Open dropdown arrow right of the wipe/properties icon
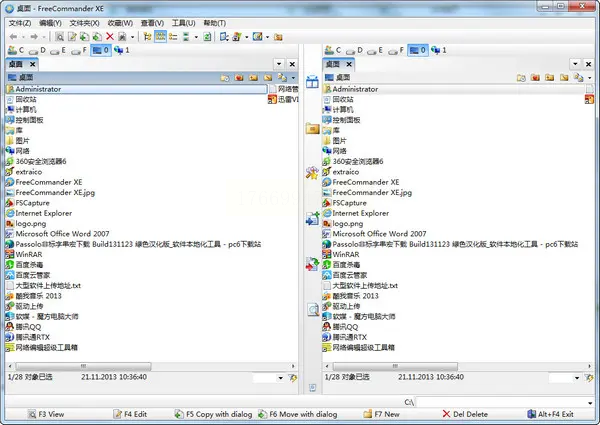600x425 pixels. 133,37
